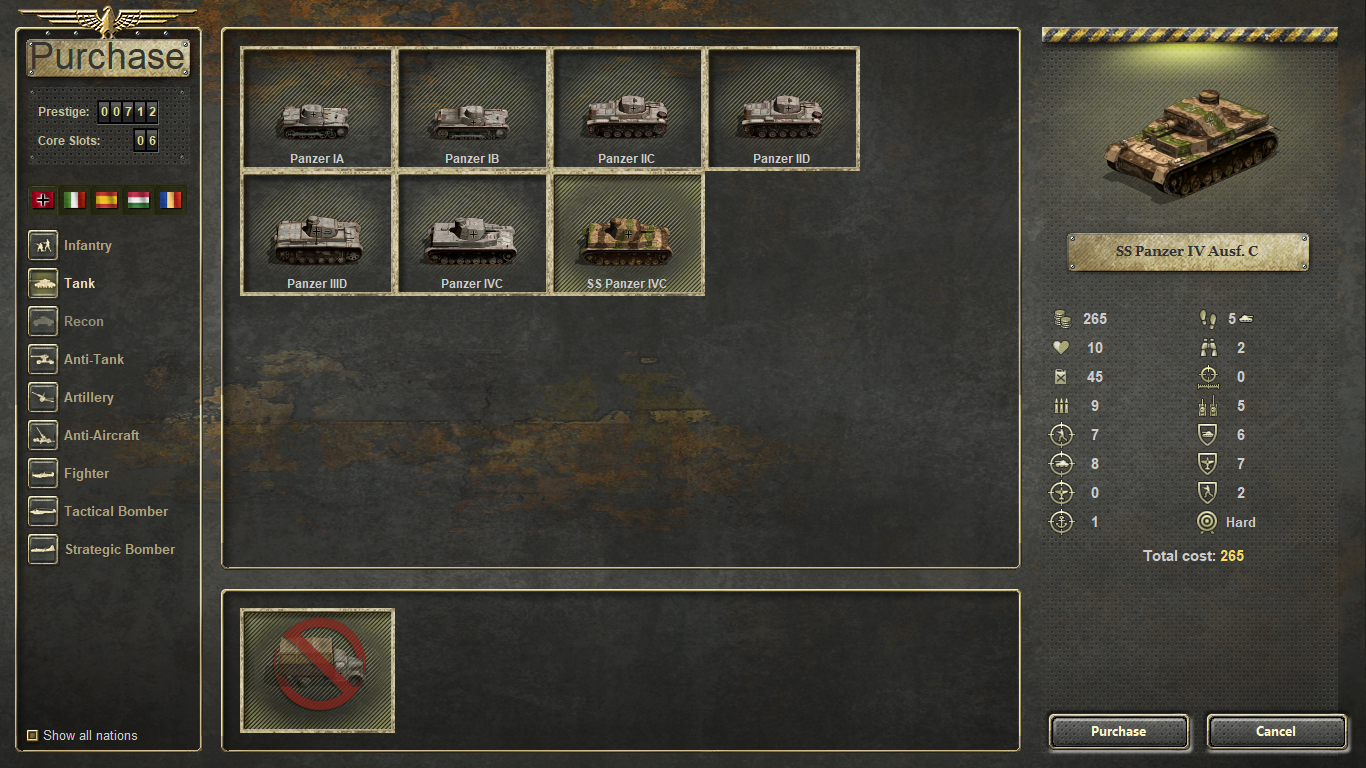This screenshot has height=768, width=1366.
Task: Click the Cancel button
Action: coord(1276,731)
